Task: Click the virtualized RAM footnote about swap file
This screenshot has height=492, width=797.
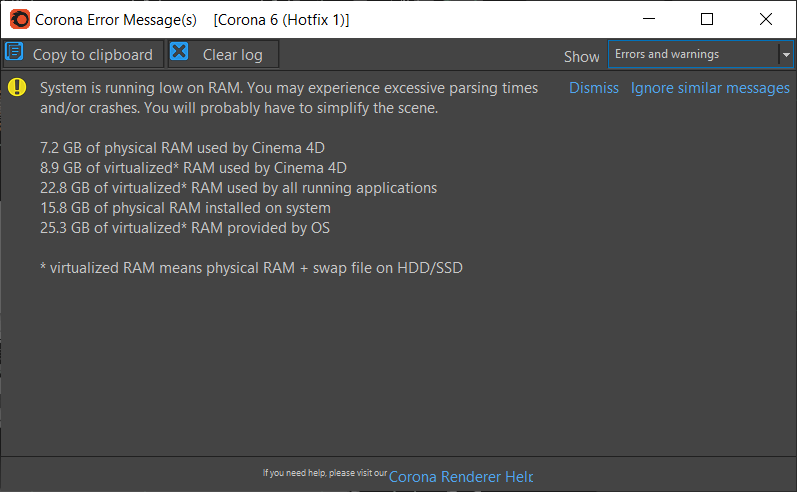Action: click(x=250, y=268)
